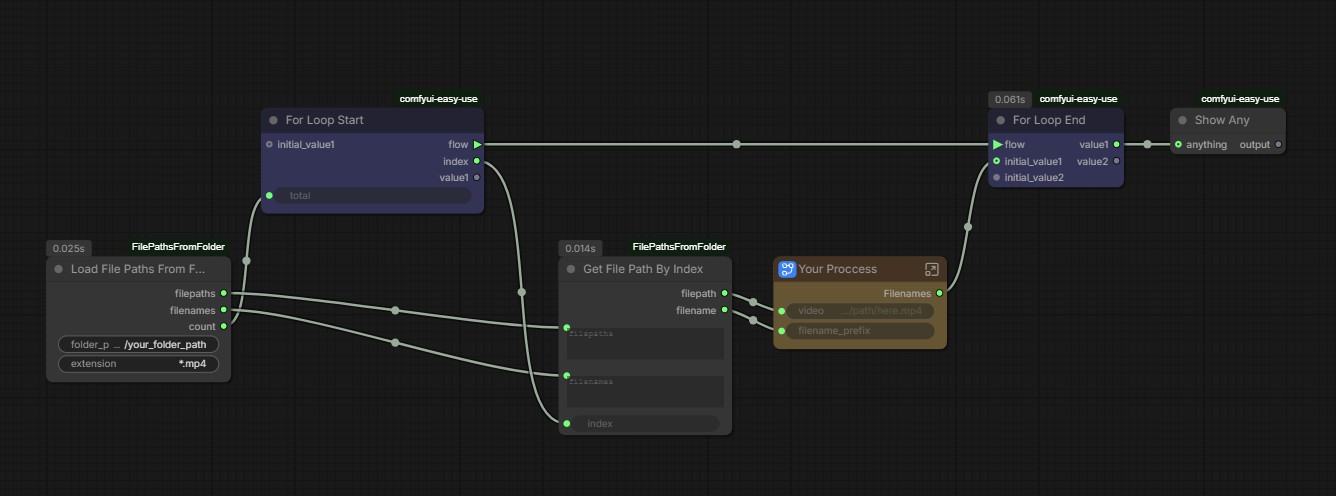Click the 0.014s execution time badge

coord(581,248)
